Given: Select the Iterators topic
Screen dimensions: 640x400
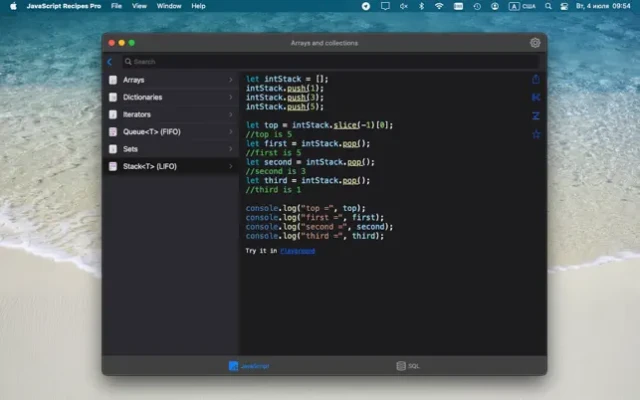Looking at the screenshot, I should click(171, 115).
